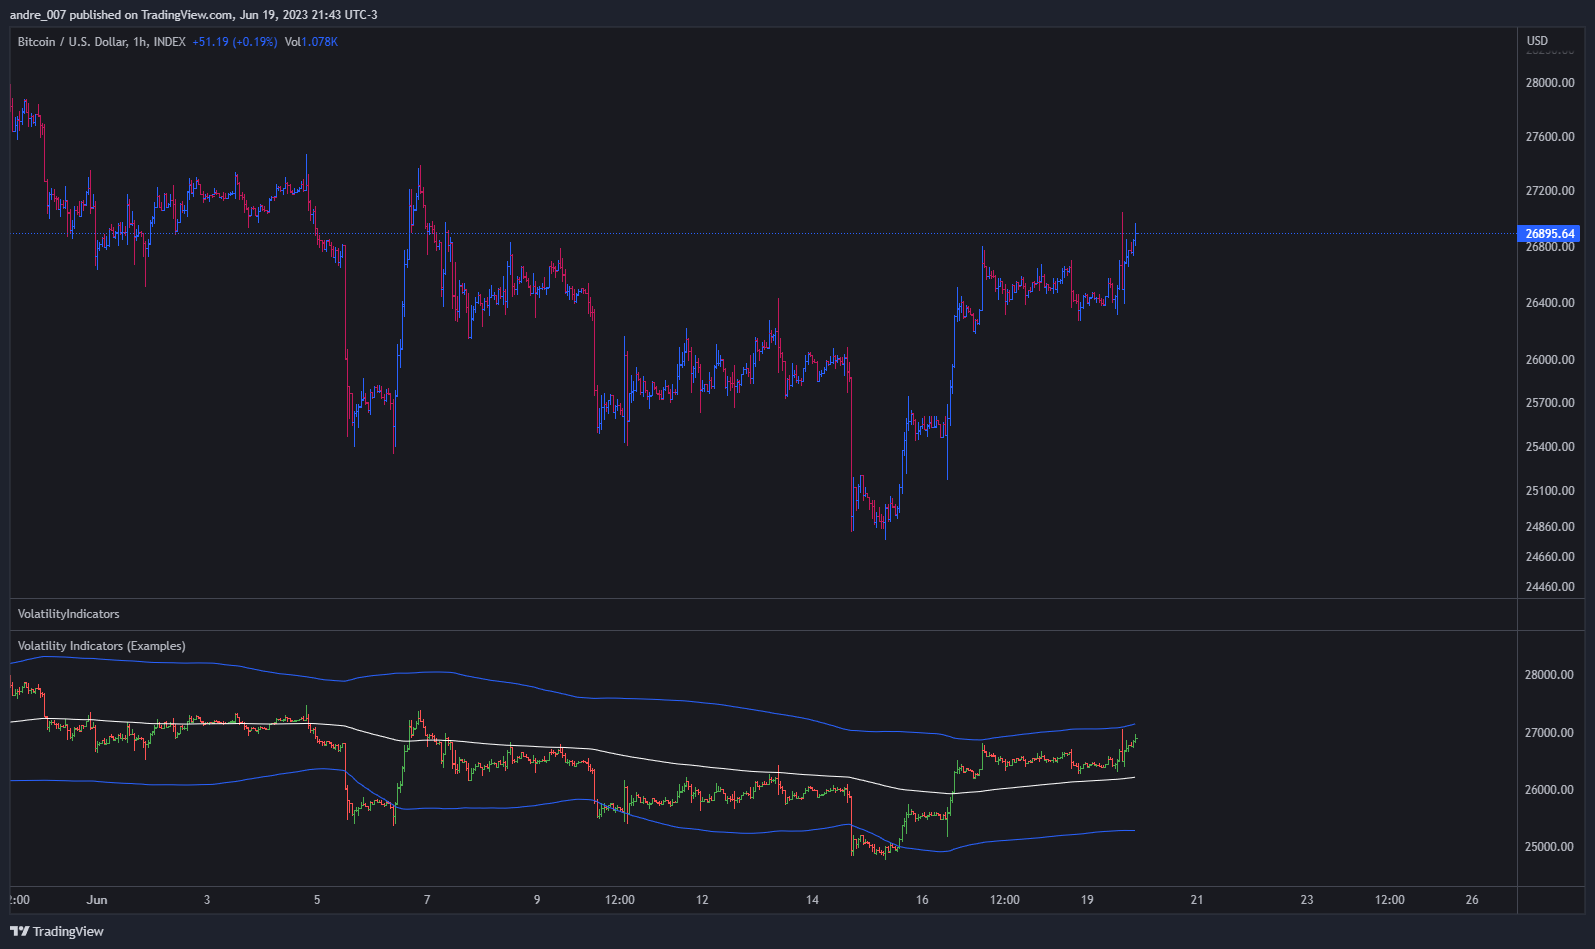Click the 5 date on time axis
This screenshot has height=949, width=1595.
[317, 900]
